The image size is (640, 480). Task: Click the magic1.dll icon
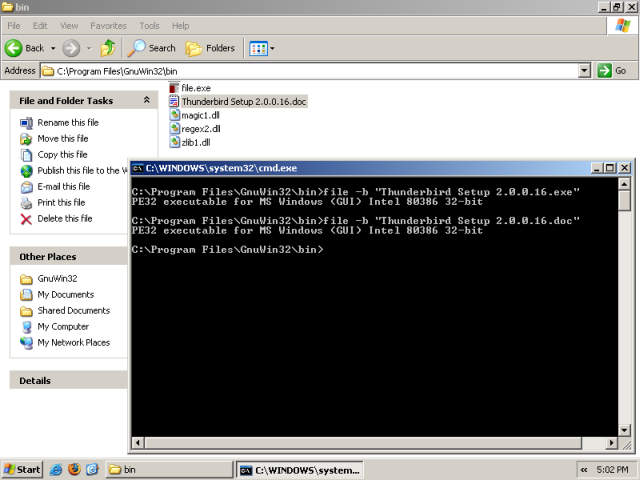coord(174,115)
